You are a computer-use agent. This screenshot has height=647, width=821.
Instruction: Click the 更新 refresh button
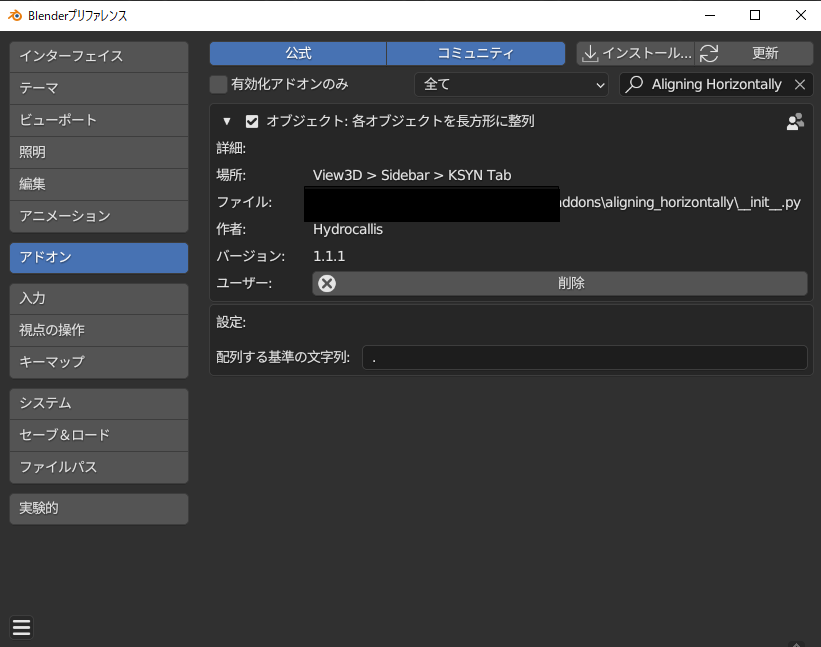(x=754, y=53)
